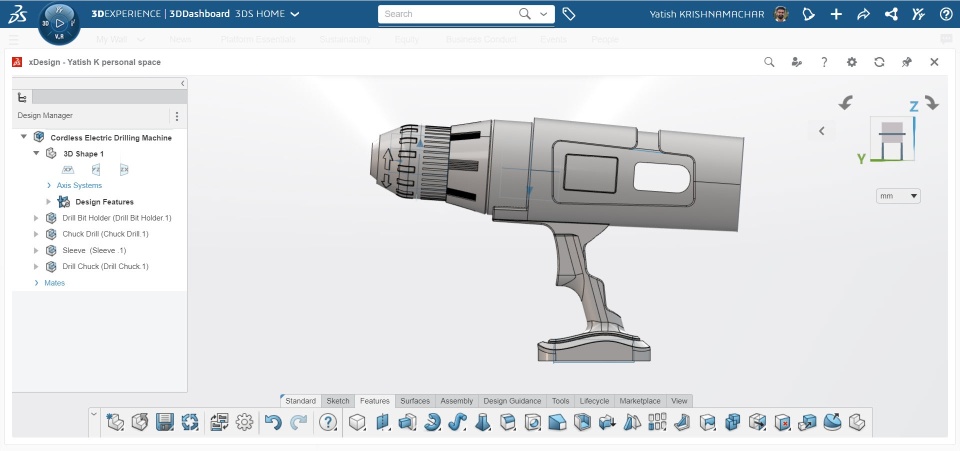Refresh the xDesign widget
The width and height of the screenshot is (960, 451).
tap(879, 62)
